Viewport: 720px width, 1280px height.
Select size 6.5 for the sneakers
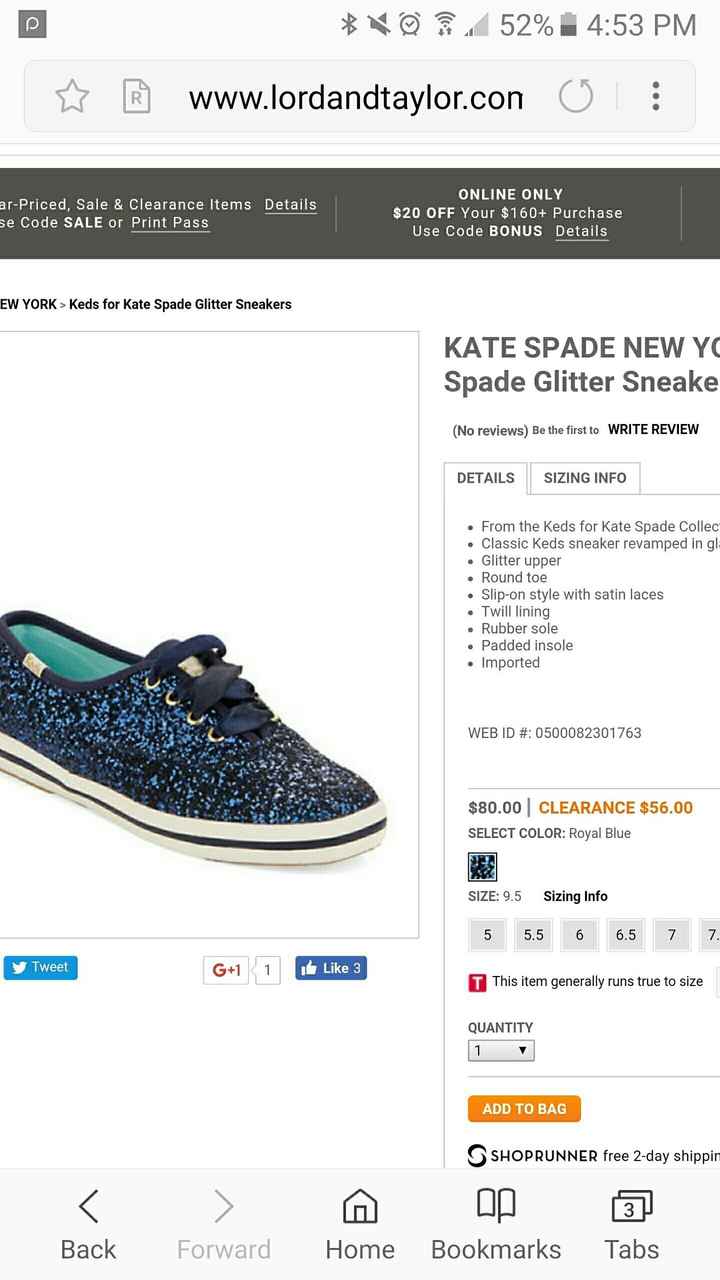625,934
